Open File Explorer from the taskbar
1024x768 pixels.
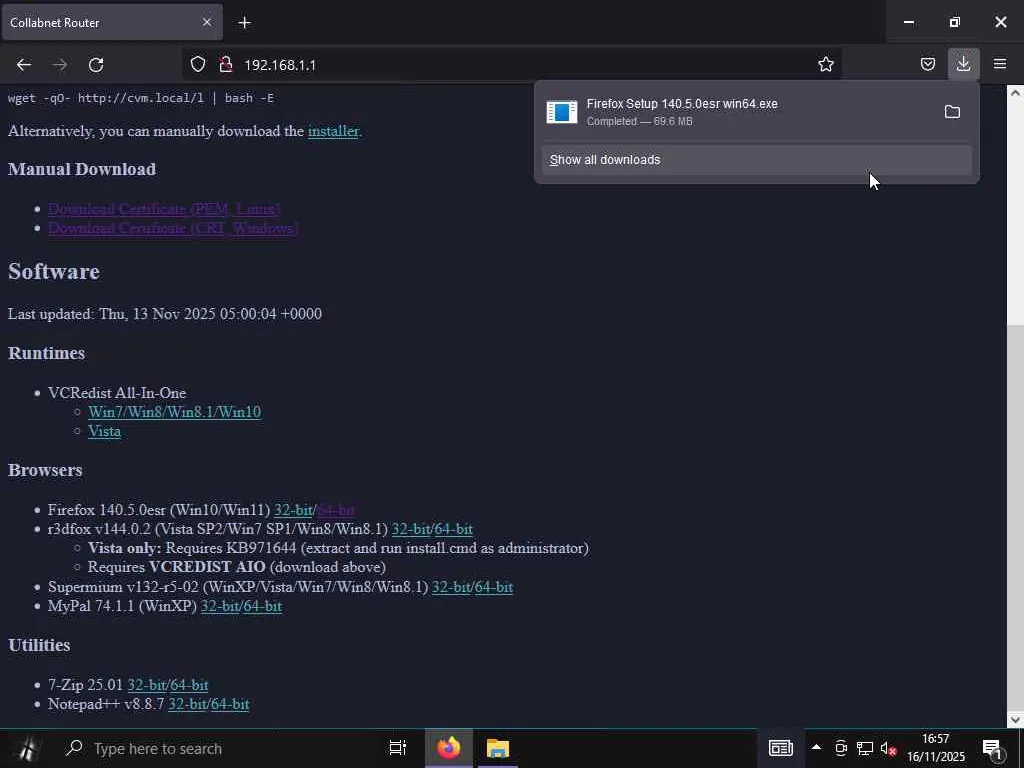[498, 748]
